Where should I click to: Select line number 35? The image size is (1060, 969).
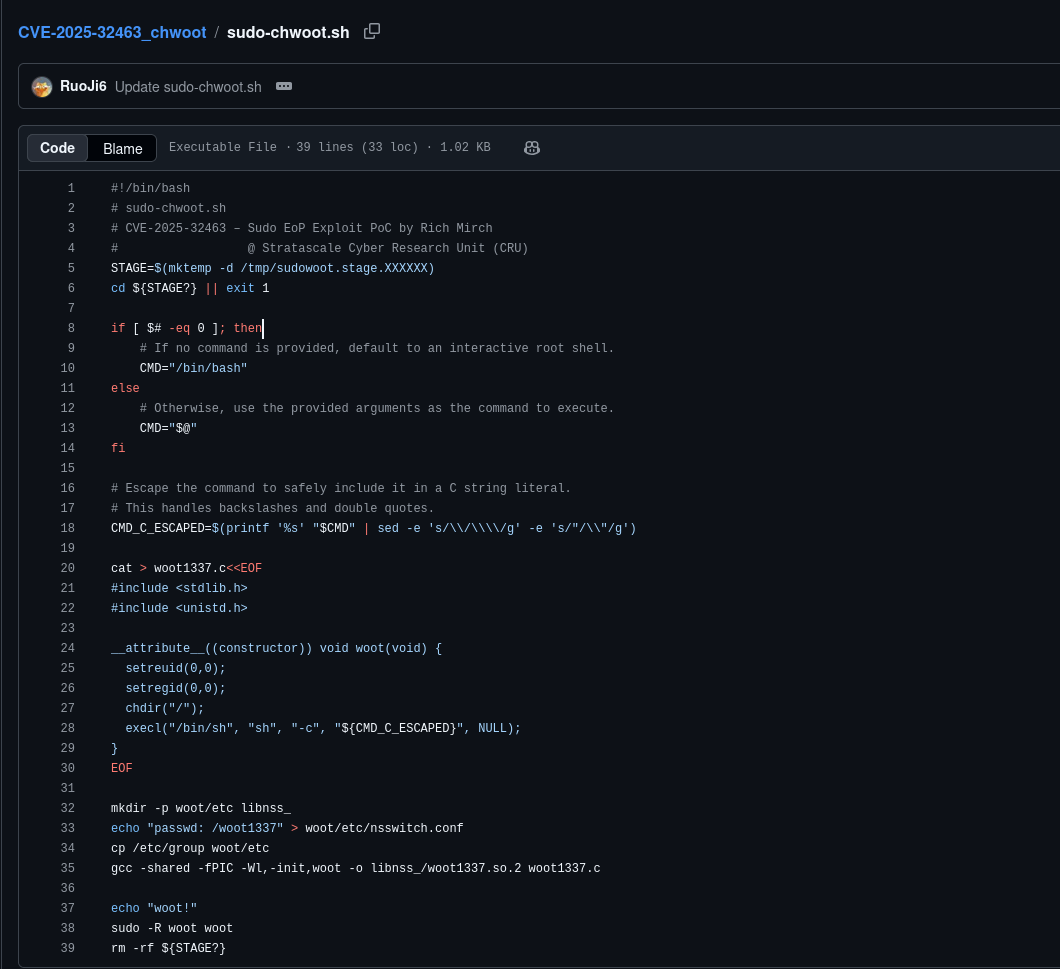68,868
